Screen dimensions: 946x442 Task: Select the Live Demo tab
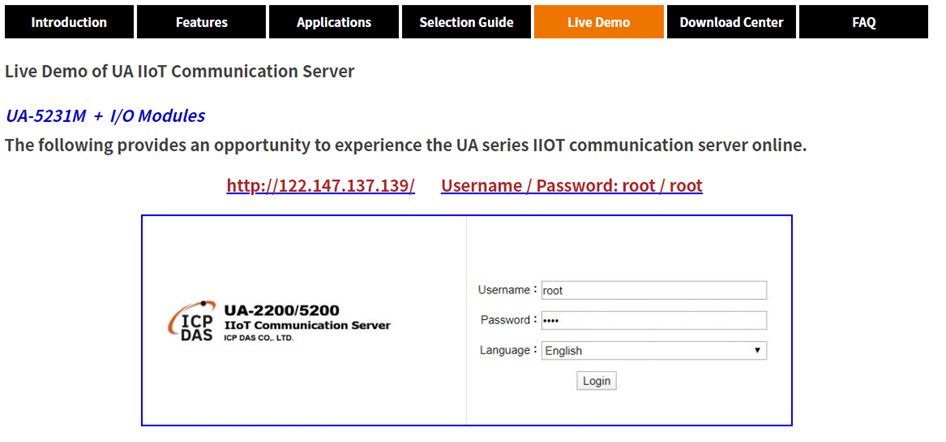(598, 22)
